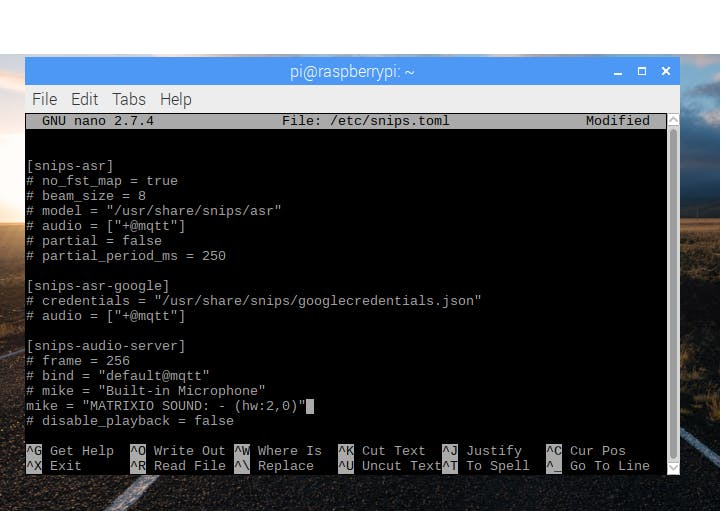Viewport: 726px width, 519px height.
Task: Click the ^O Write Out shortcut
Action: [178, 450]
